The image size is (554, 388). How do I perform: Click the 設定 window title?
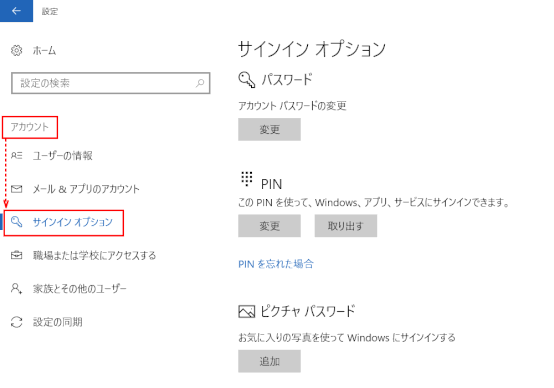tap(50, 11)
